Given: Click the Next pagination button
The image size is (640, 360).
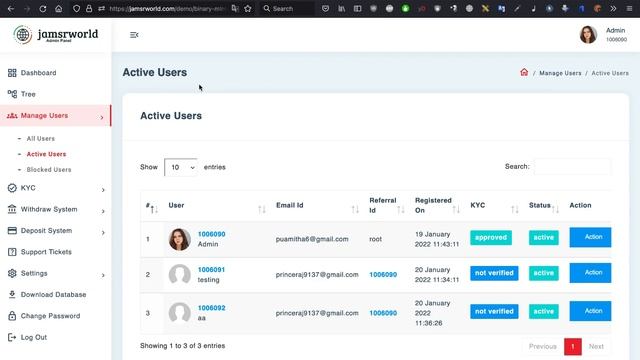Looking at the screenshot, I should point(596,347).
